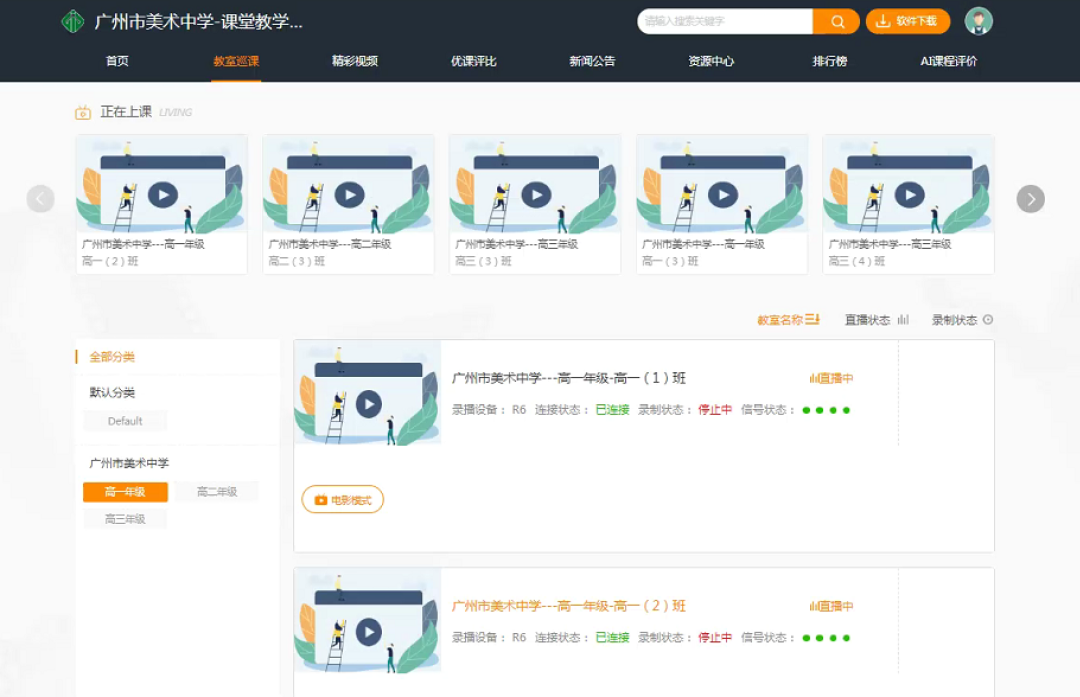
Task: Sort classrooms by 录制状态
Action: pyautogui.click(x=962, y=320)
